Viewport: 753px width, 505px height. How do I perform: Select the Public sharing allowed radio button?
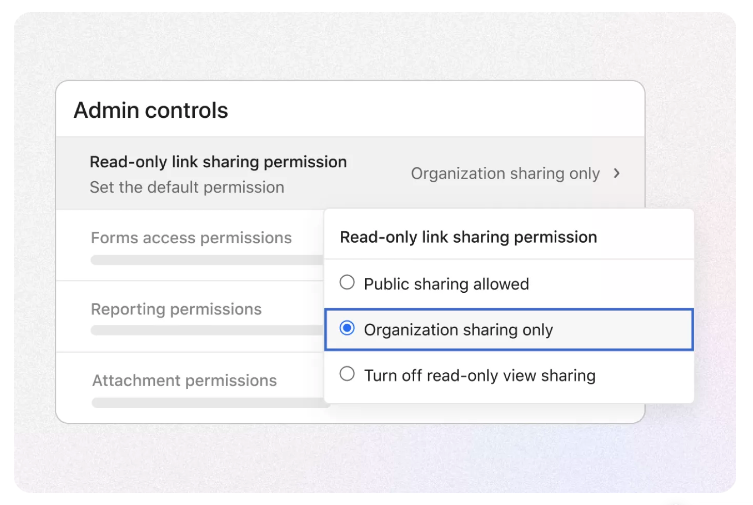347,283
